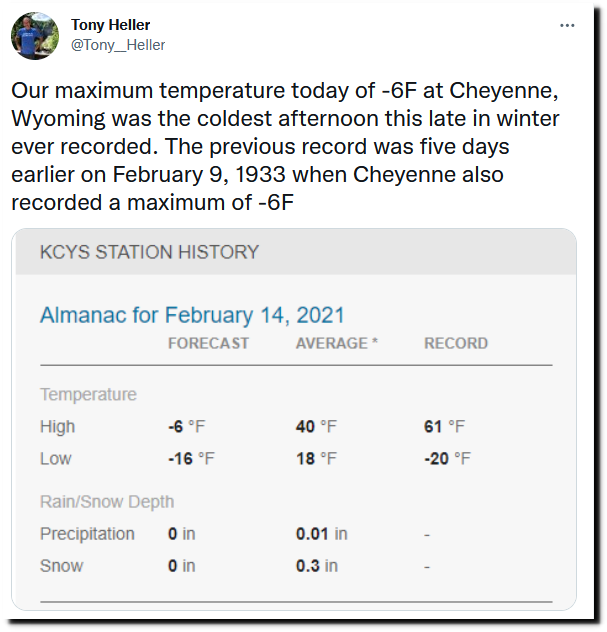Open Tony Heller's profile picture
The image size is (607, 632).
pos(35,35)
